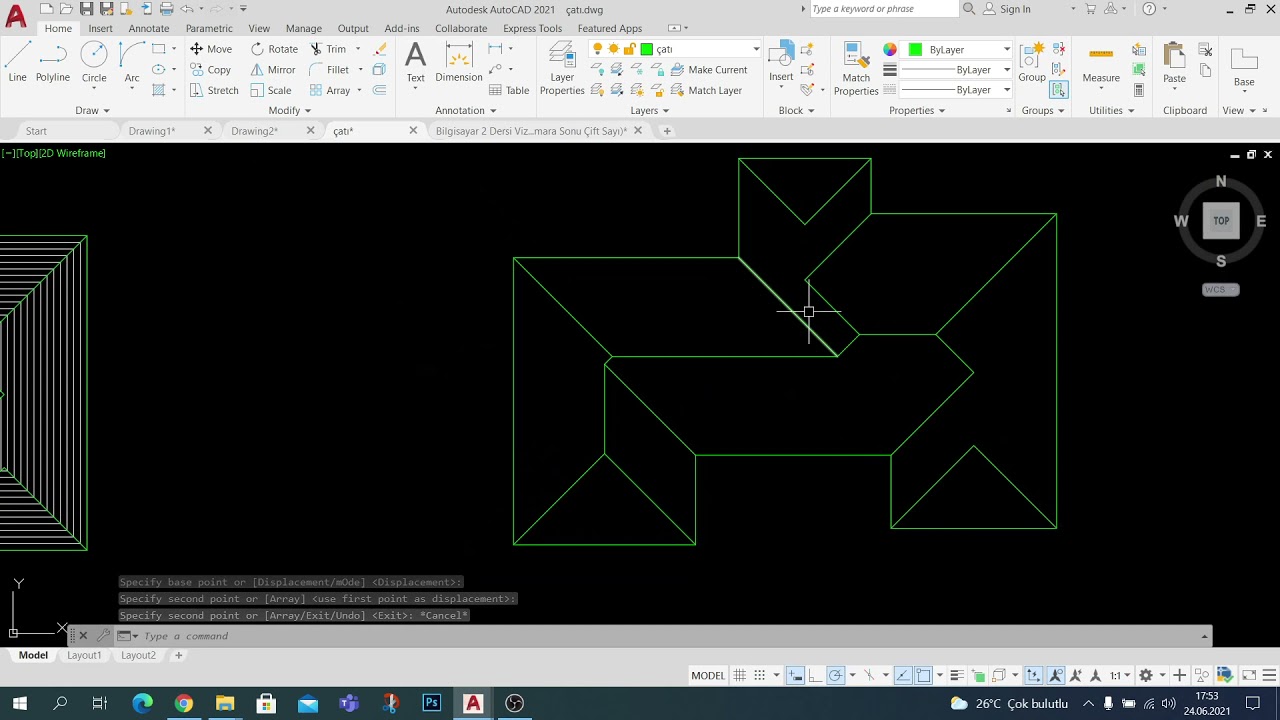
Task: Expand the Layers panel
Action: click(650, 111)
